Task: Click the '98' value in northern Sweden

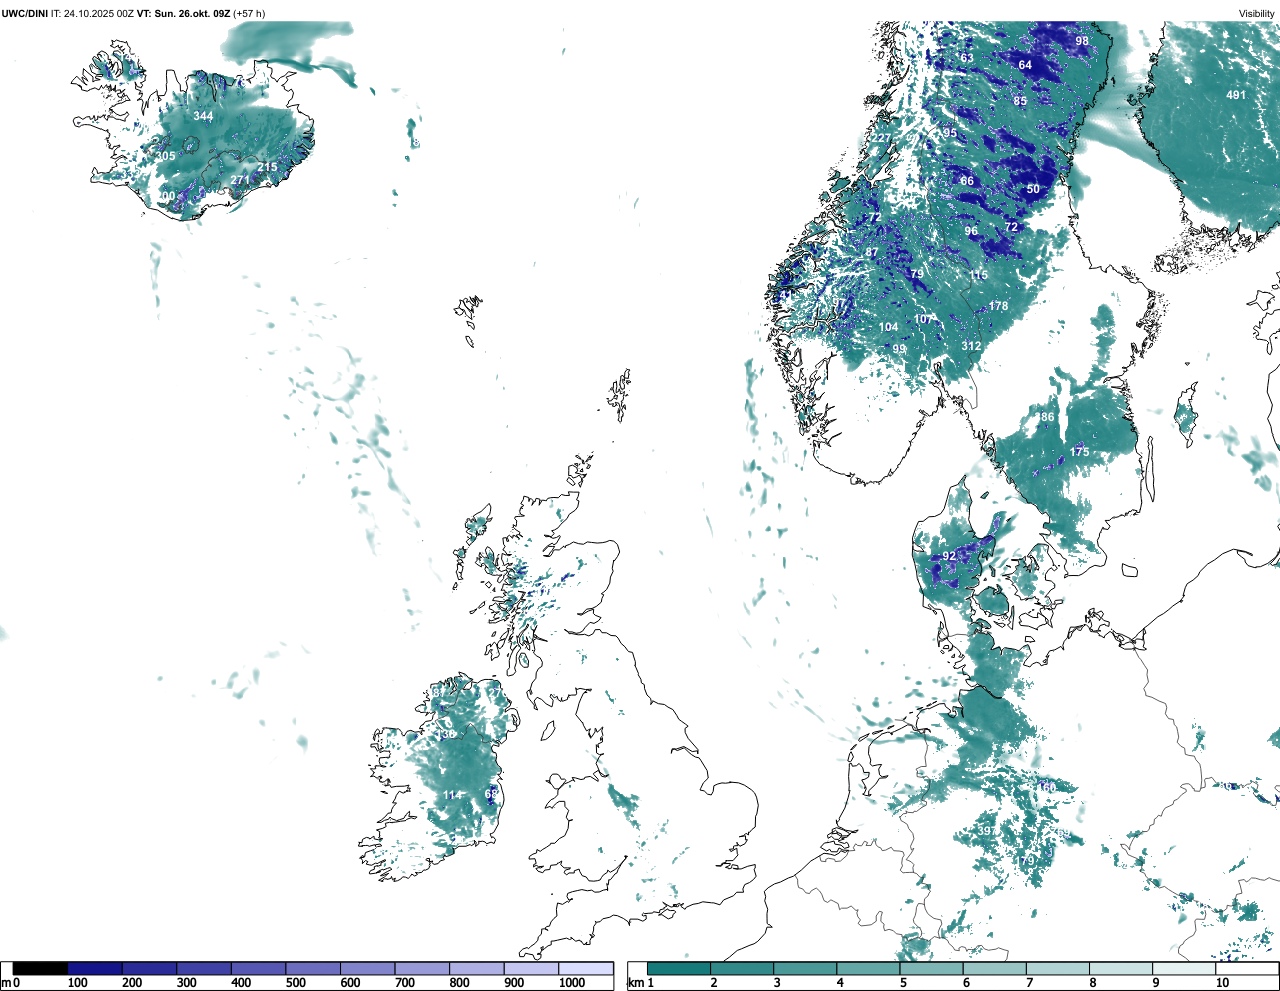Action: (1082, 41)
